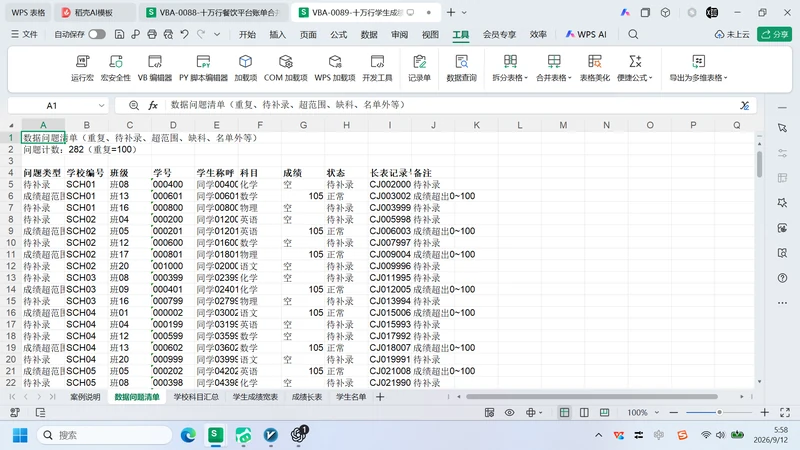This screenshot has height=450, width=800.
Task: Click the print icon in quick toolbar
Action: coord(152,34)
